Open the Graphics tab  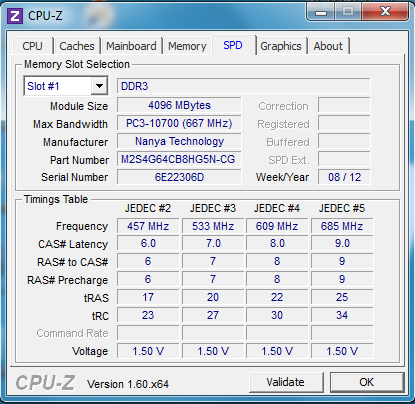pos(281,46)
